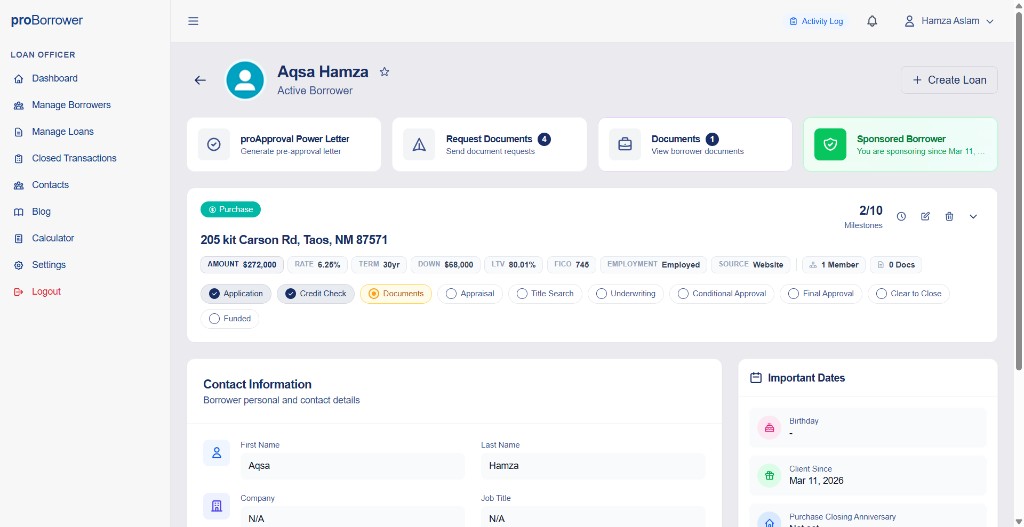Click the Documents briefcase icon
The height and width of the screenshot is (527, 1024).
pyautogui.click(x=625, y=144)
